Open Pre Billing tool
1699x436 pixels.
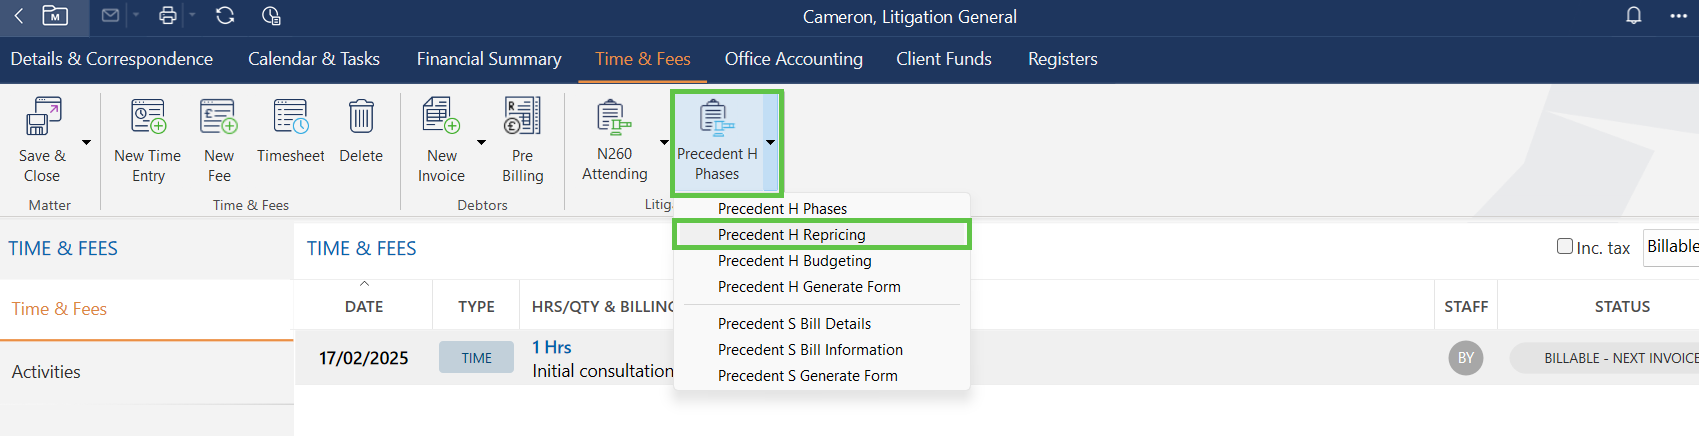[522, 118]
